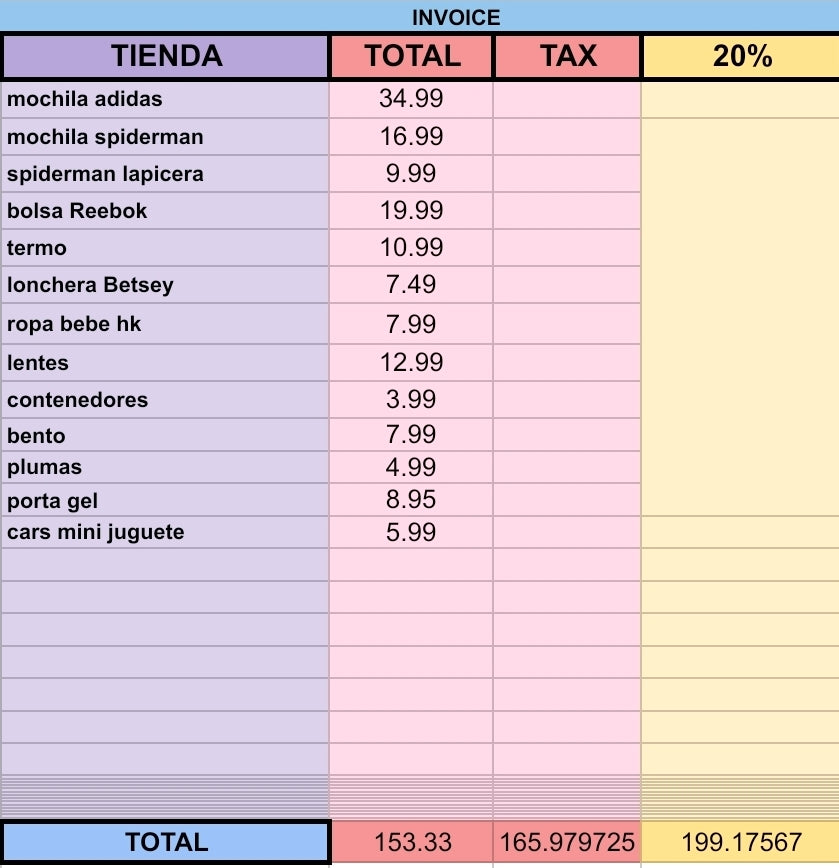Viewport: 839px width, 868px height.
Task: Select the 199.17567 final total cell
Action: 741,842
